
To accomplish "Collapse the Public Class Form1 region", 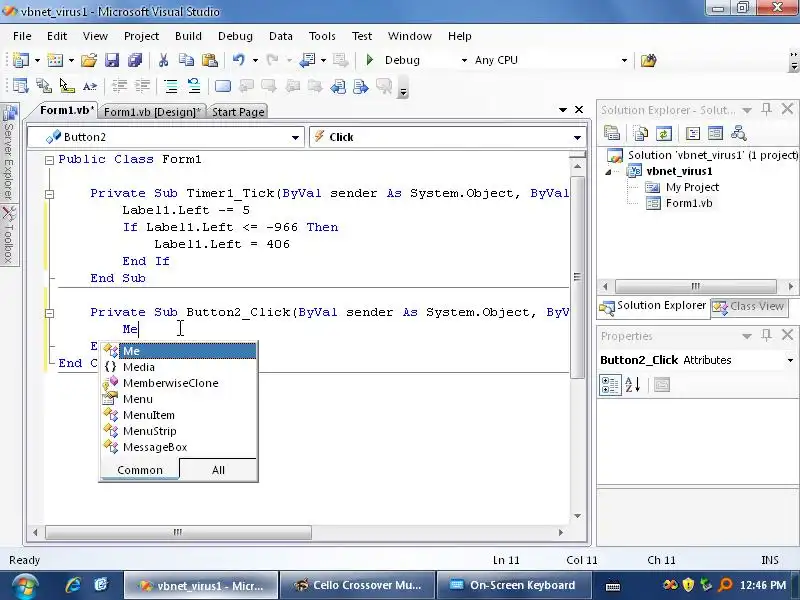I will click(49, 160).
